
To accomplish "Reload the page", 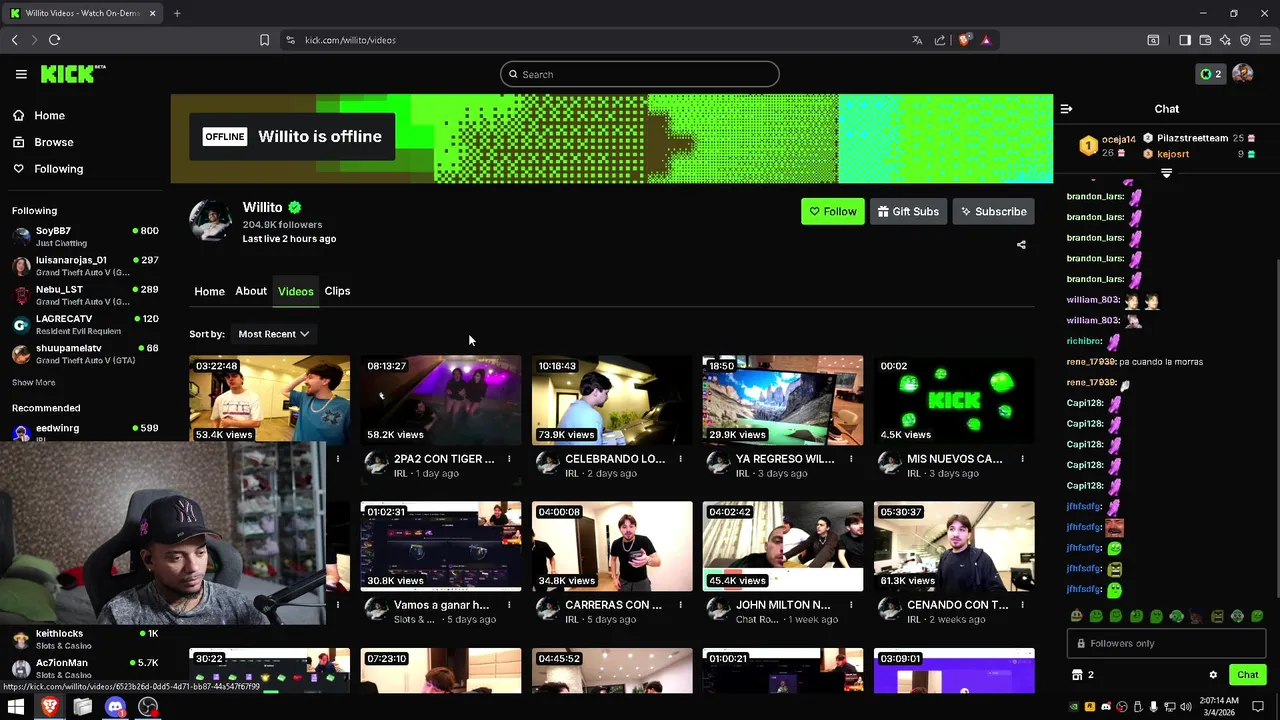I will 54,40.
